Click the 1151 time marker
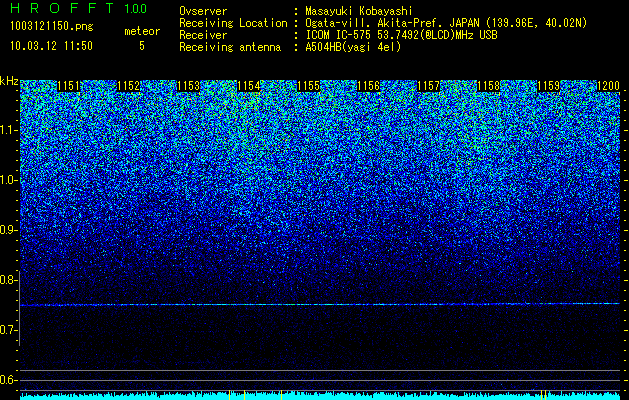 click(x=69, y=86)
